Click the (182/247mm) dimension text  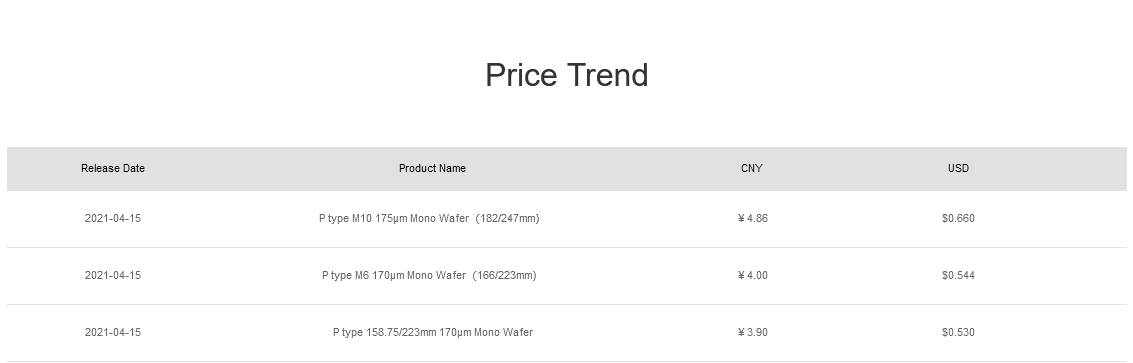507,218
